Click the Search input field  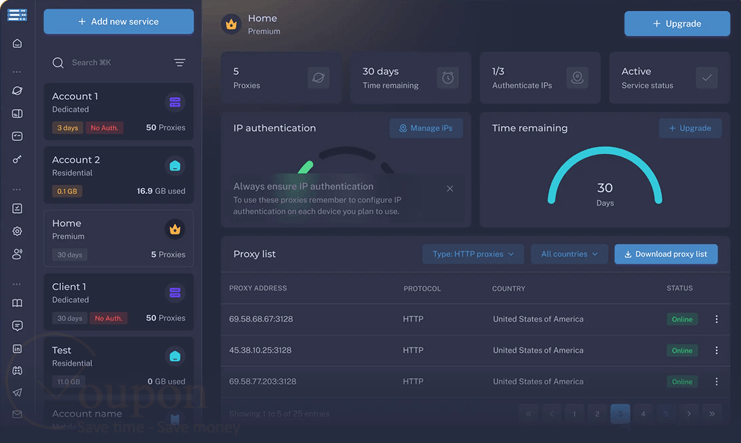[119, 63]
